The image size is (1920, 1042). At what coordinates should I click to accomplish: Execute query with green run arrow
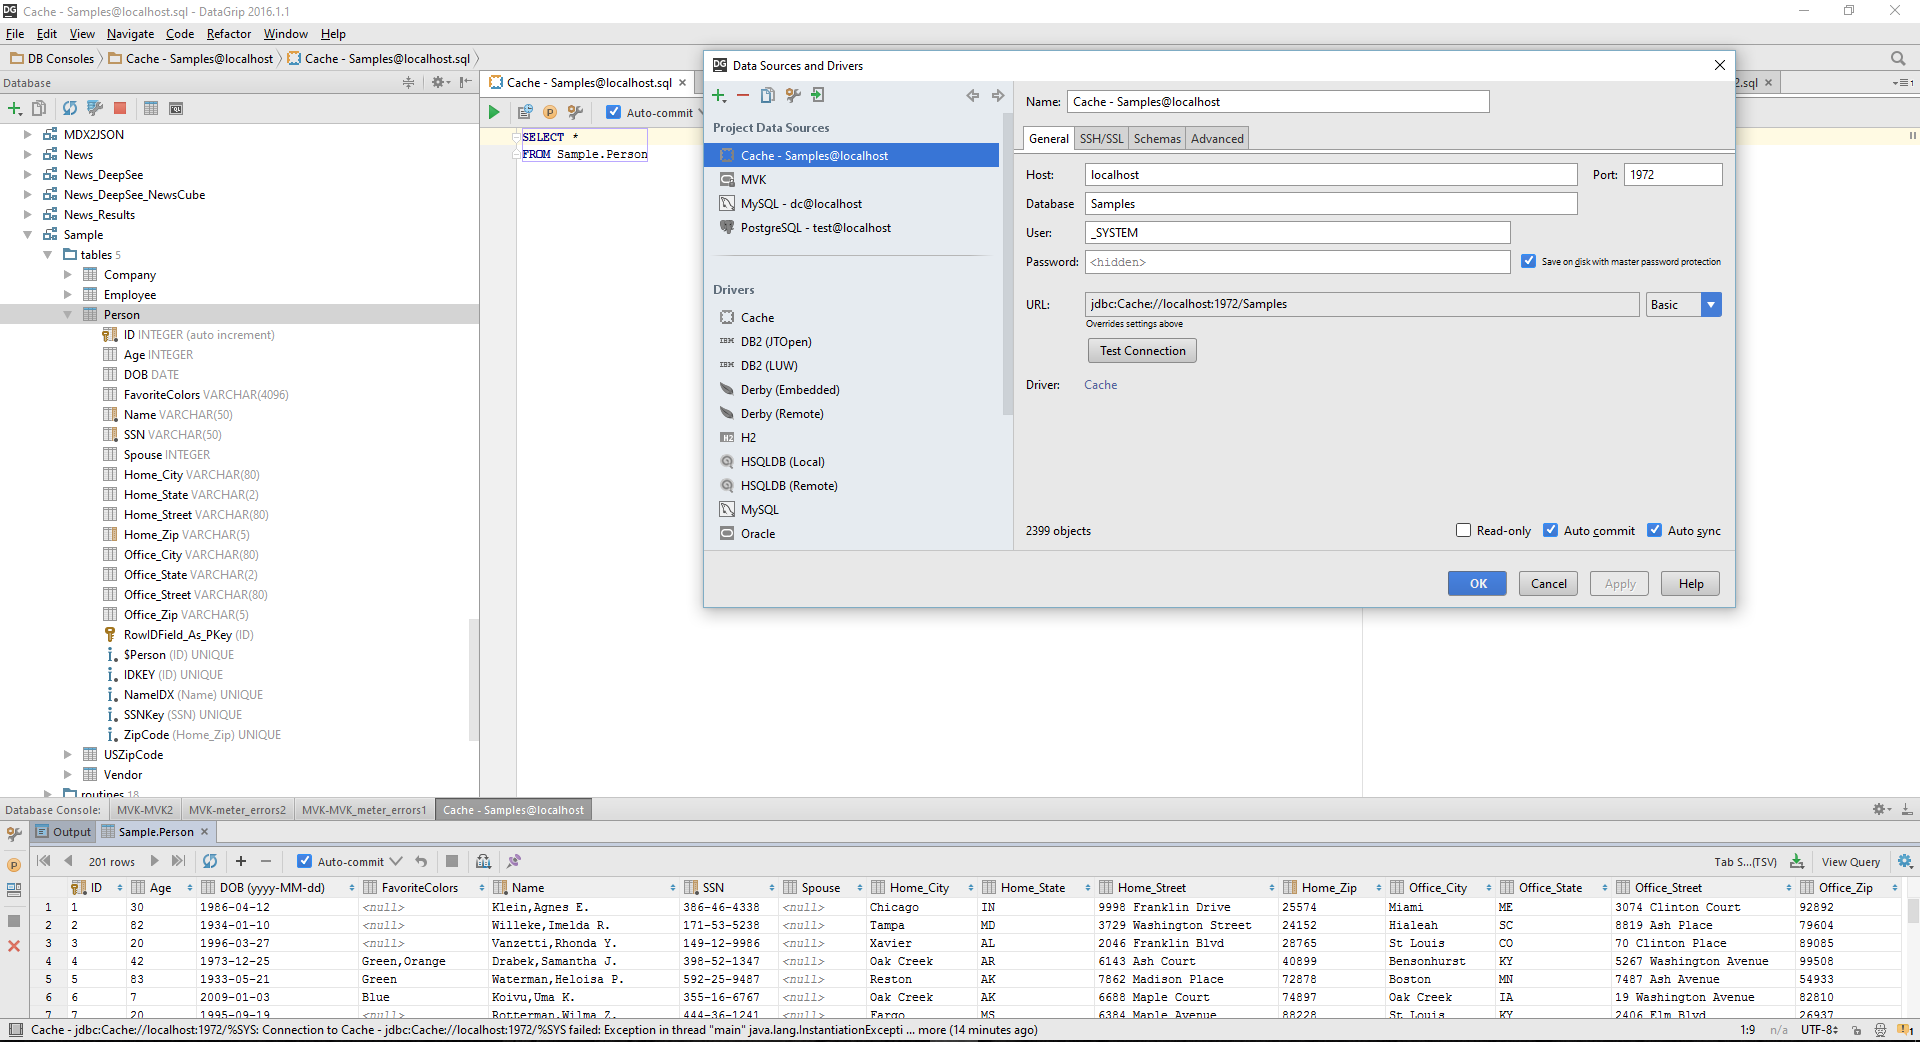(x=494, y=112)
